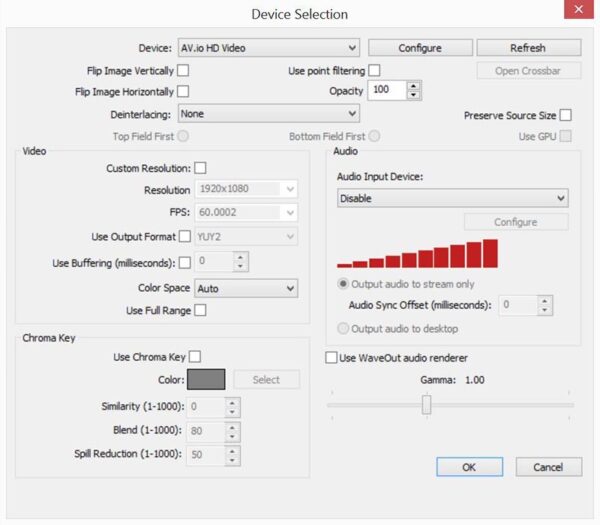Tick the Custom Resolution checkbox
Image resolution: width=600 pixels, height=525 pixels.
(200, 168)
